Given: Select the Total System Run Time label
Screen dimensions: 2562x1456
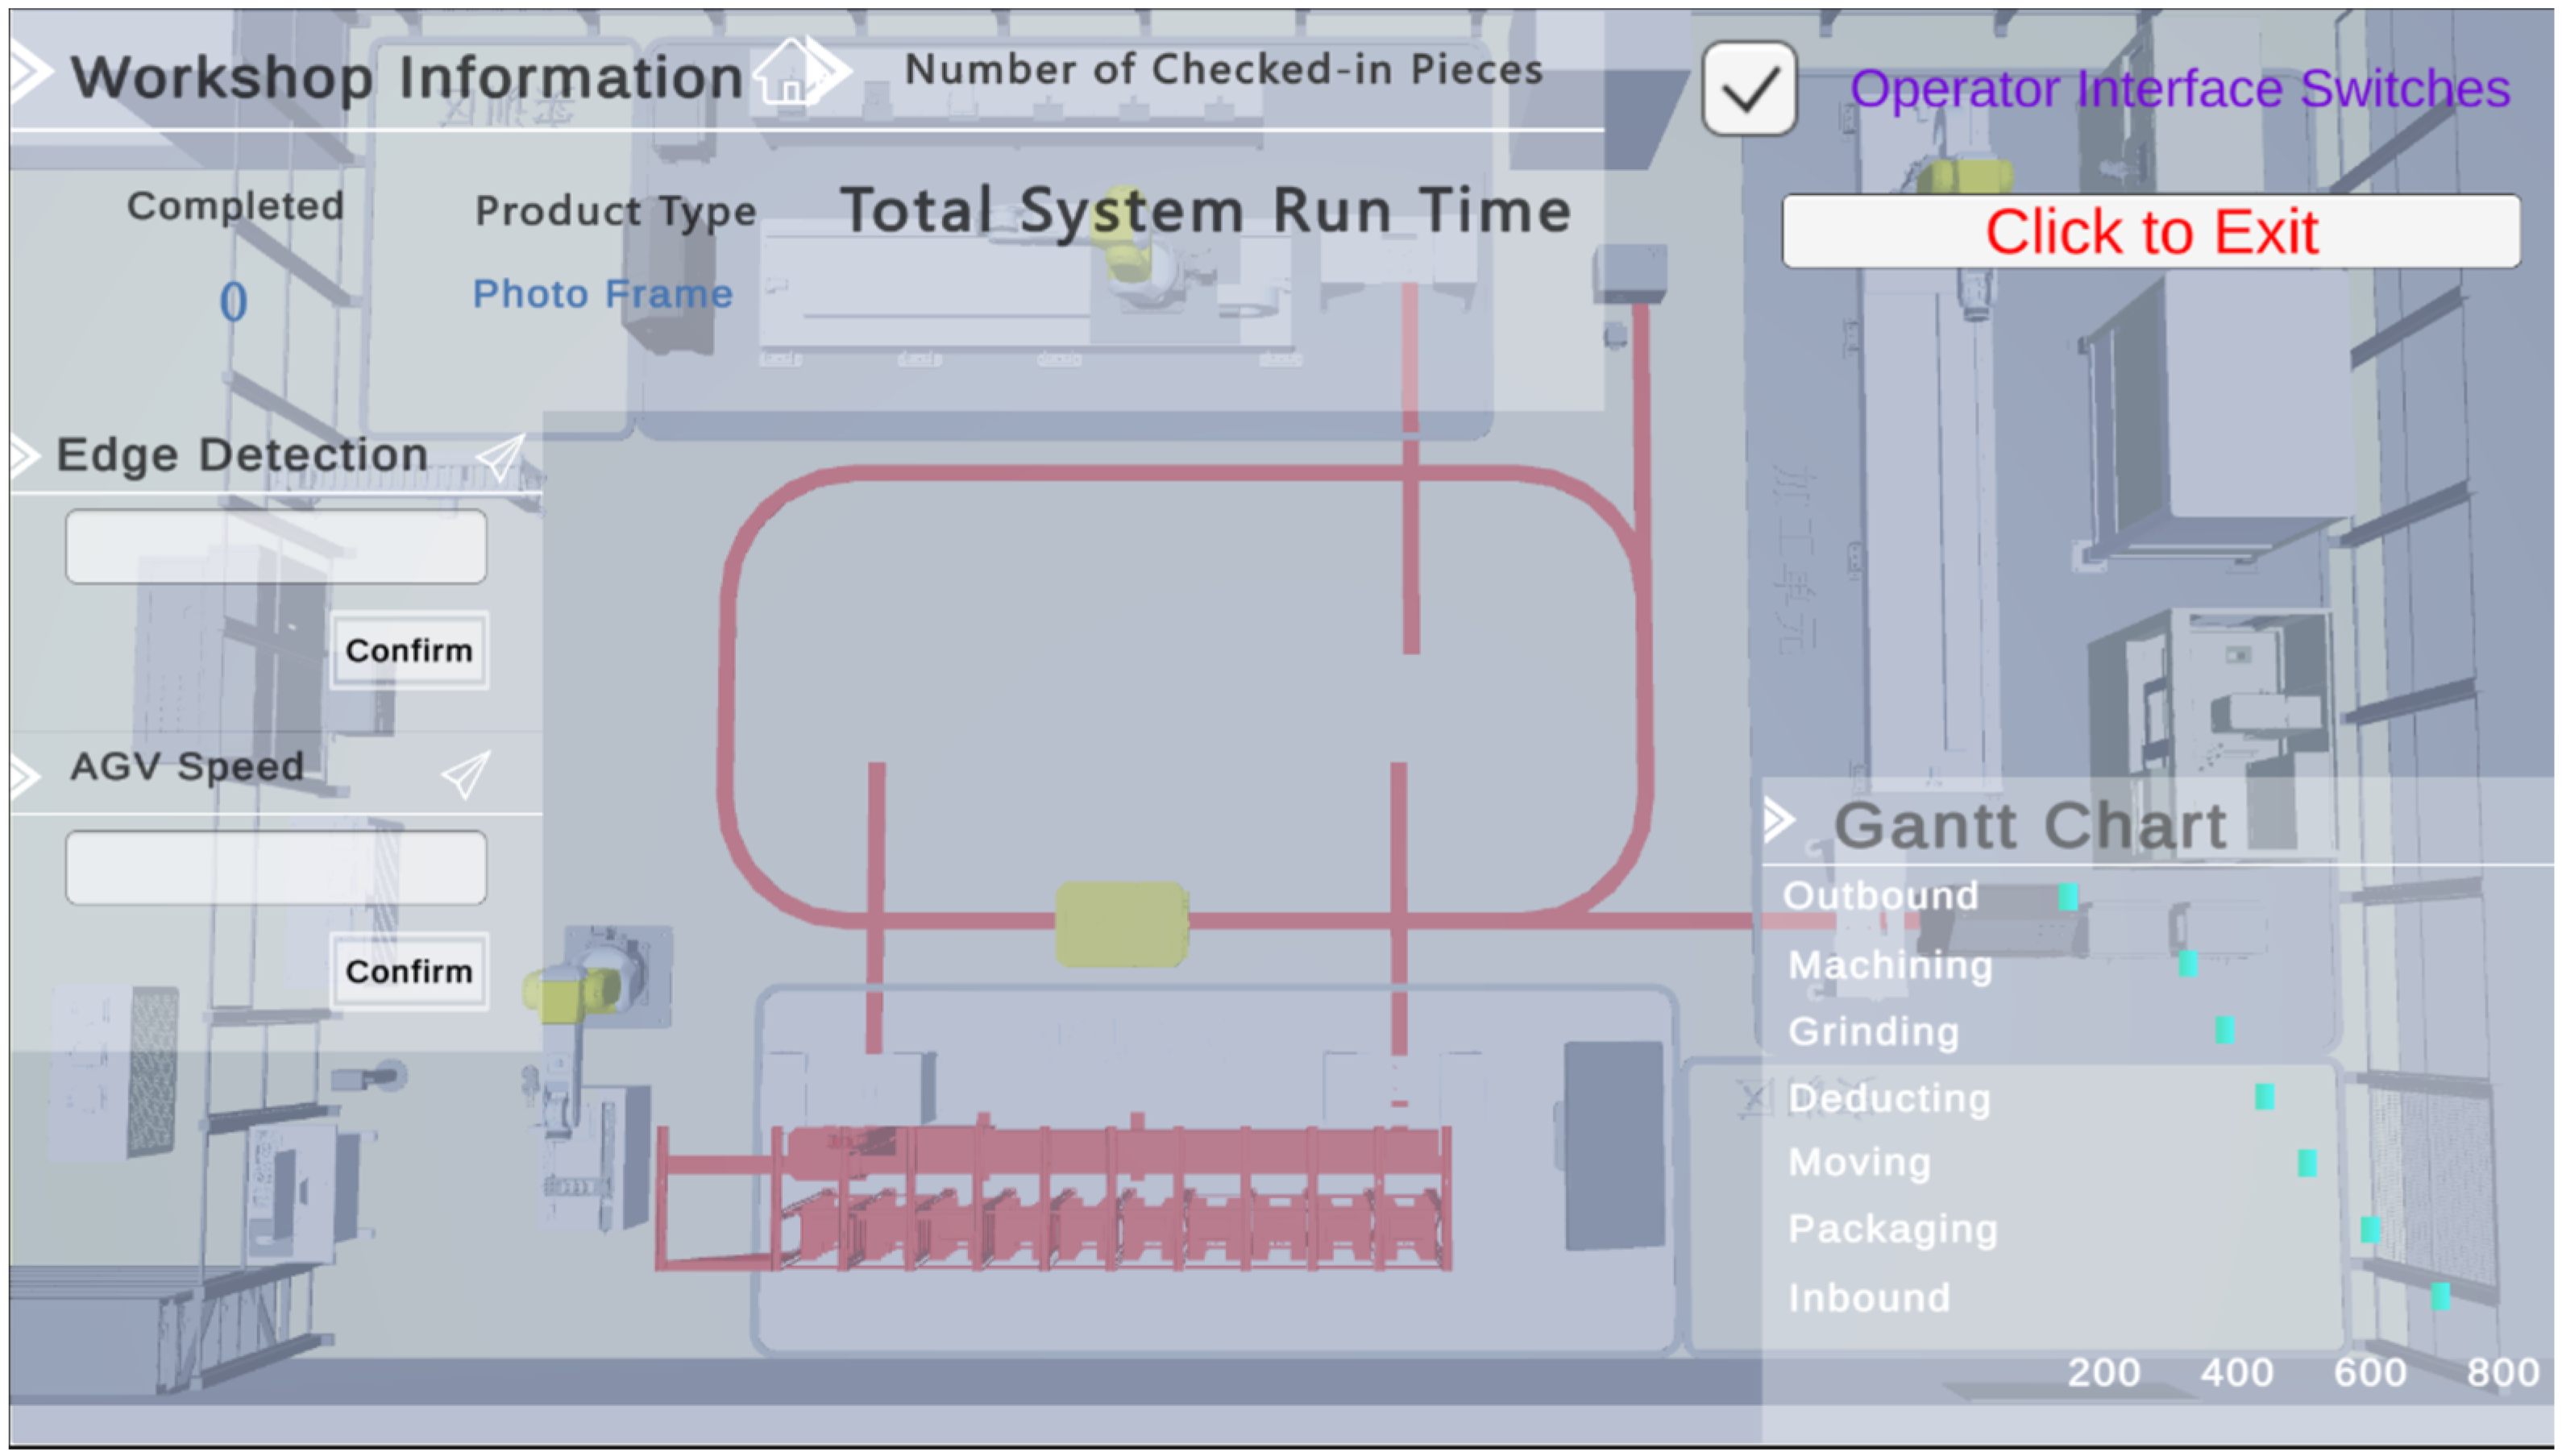Looking at the screenshot, I should pyautogui.click(x=1205, y=211).
